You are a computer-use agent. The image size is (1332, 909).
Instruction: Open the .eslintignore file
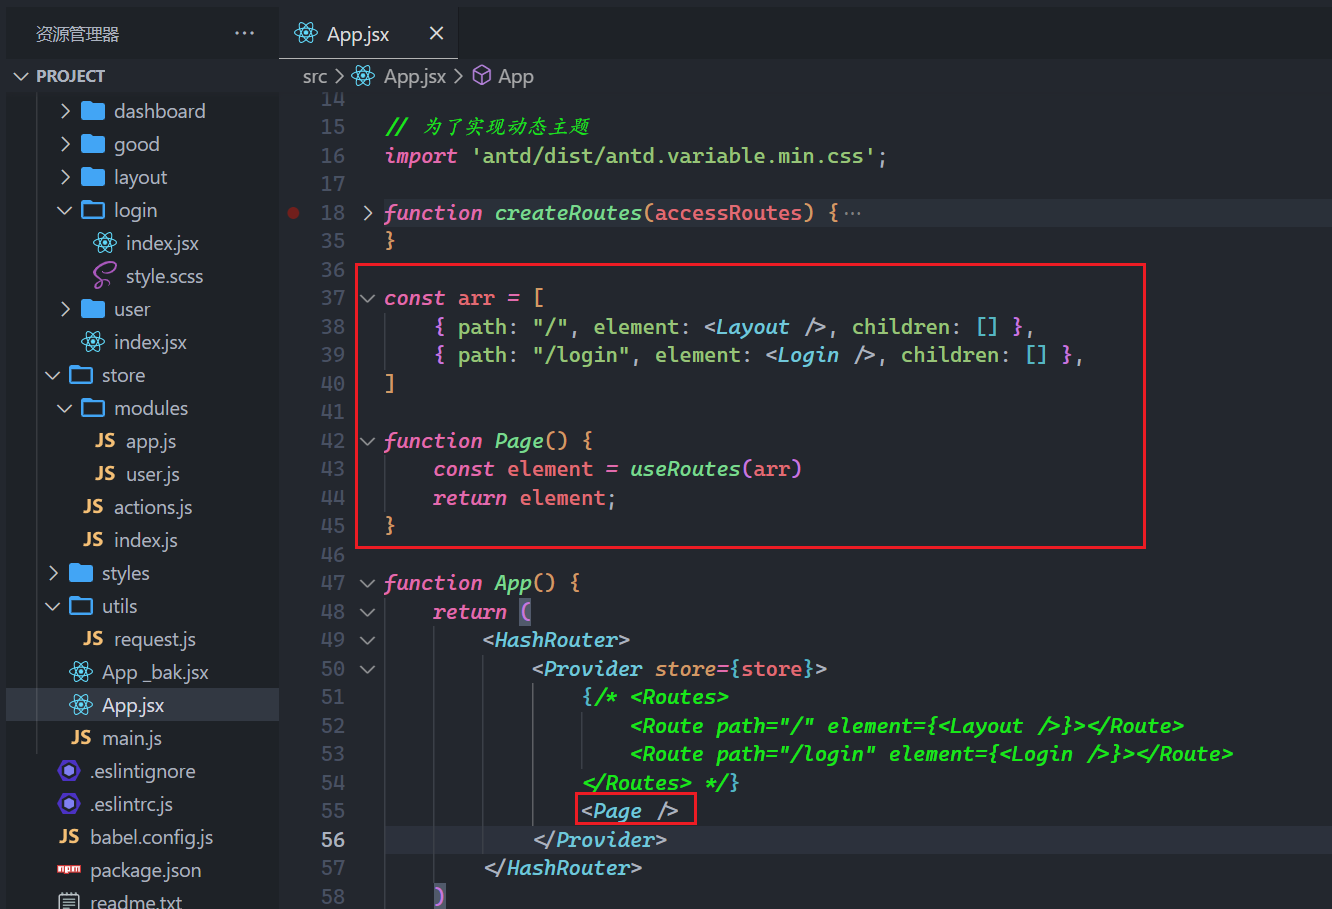click(142, 771)
